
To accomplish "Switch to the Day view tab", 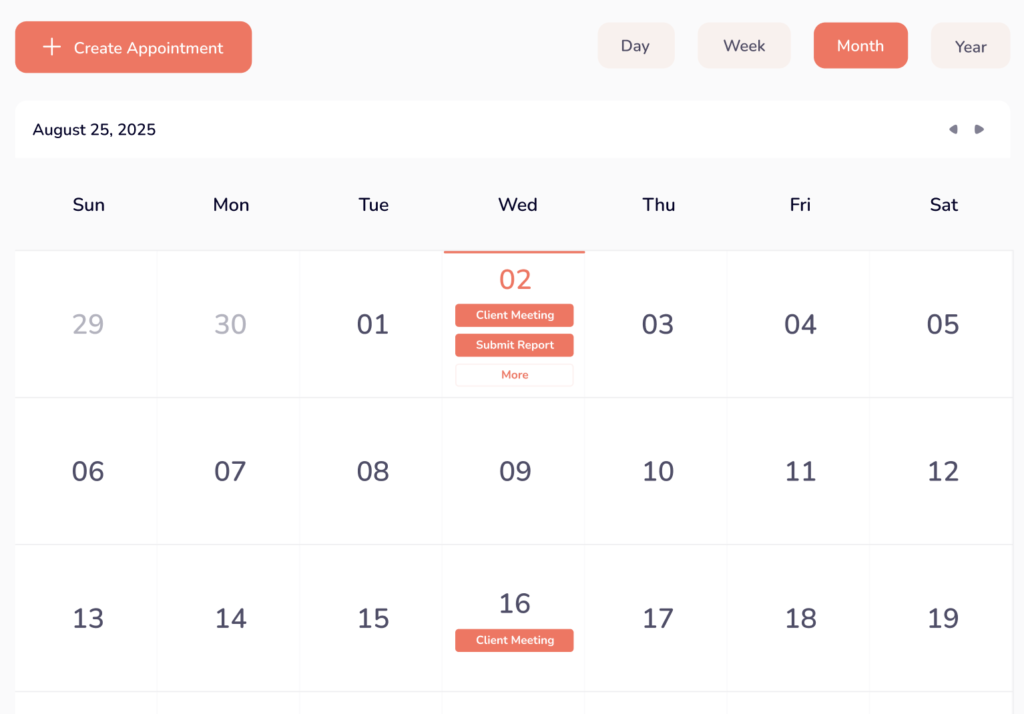I will pos(635,46).
